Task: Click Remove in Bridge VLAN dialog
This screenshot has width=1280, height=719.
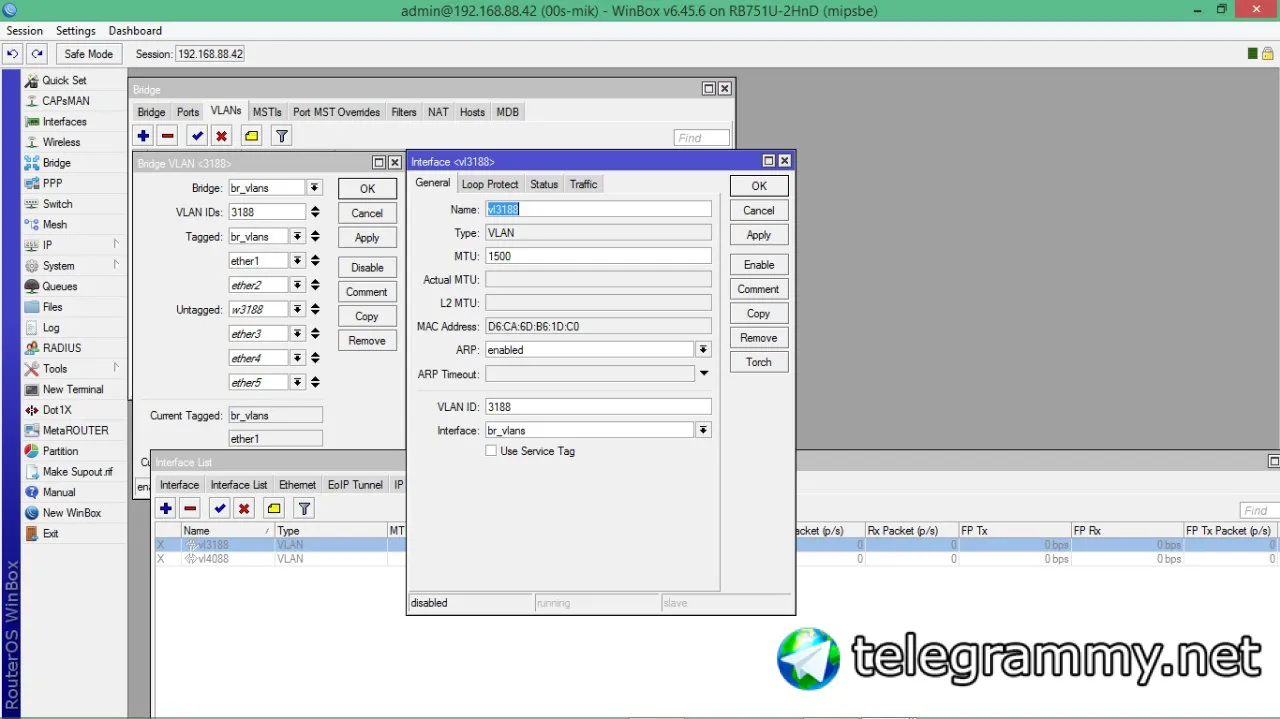Action: click(x=367, y=341)
